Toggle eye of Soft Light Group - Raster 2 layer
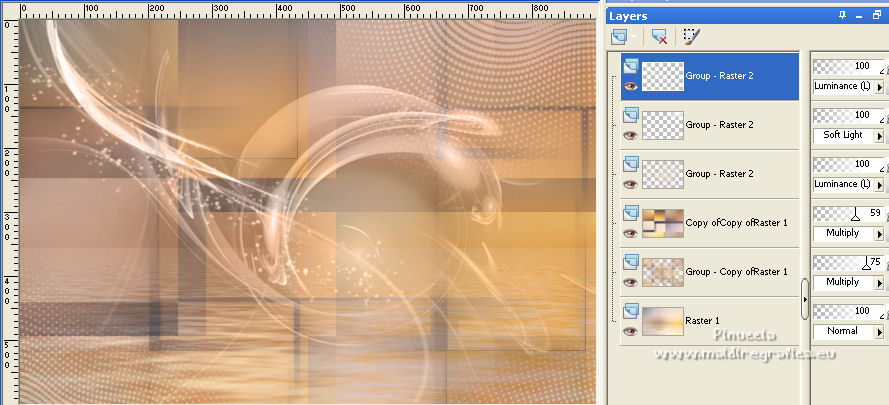The image size is (889, 405). pos(630,135)
